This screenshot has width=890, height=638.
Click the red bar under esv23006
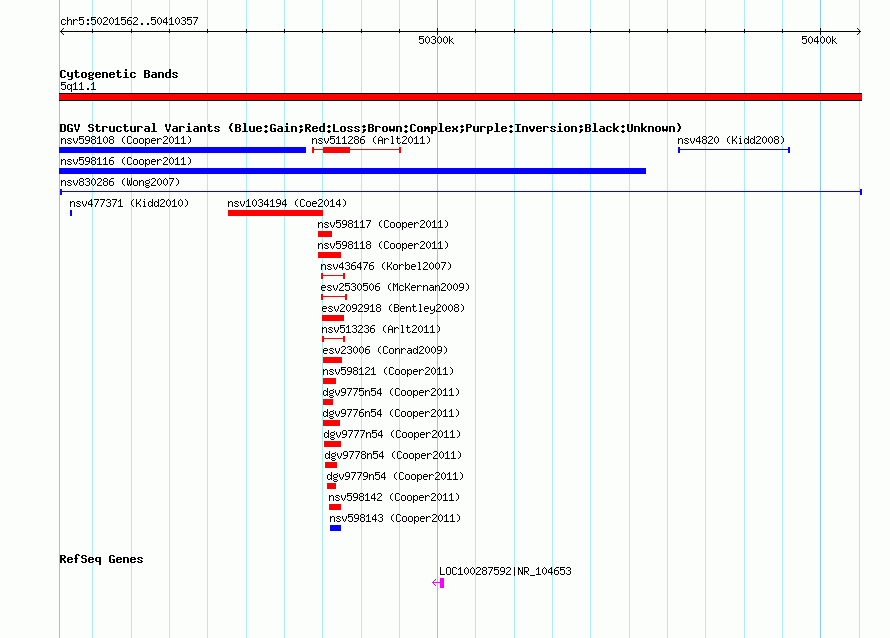pos(332,360)
